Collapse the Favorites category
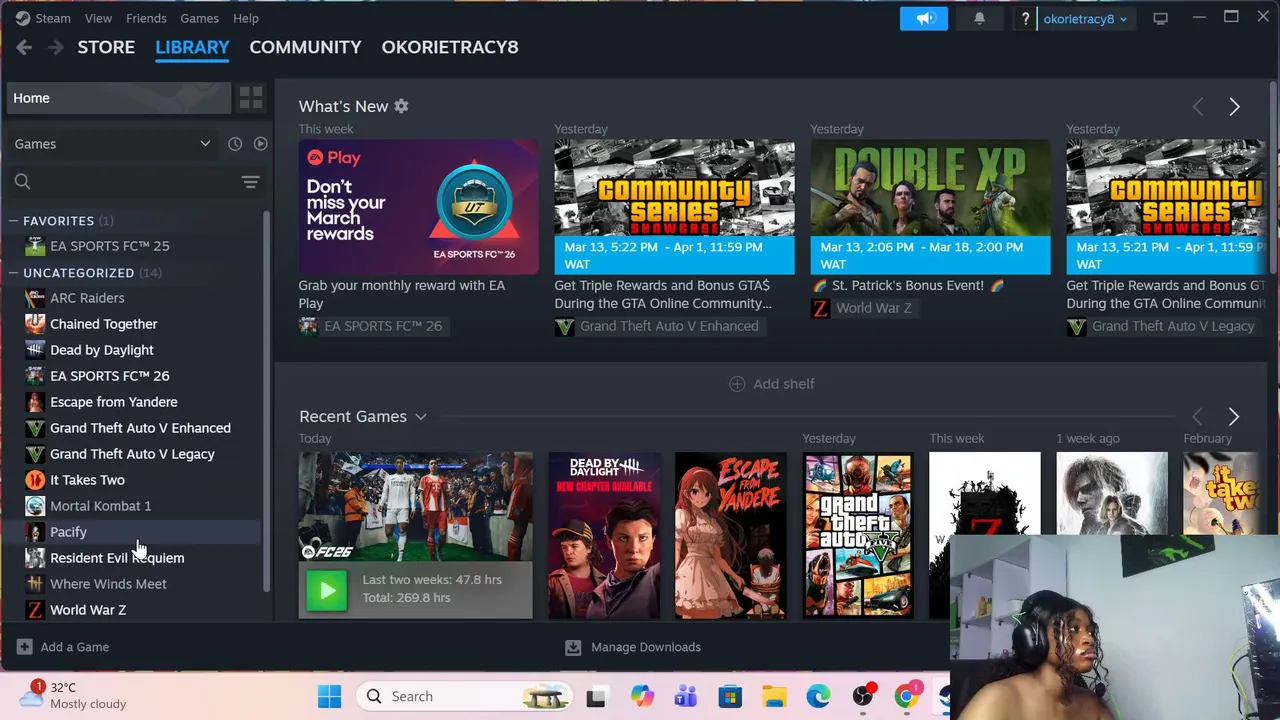 pyautogui.click(x=14, y=221)
